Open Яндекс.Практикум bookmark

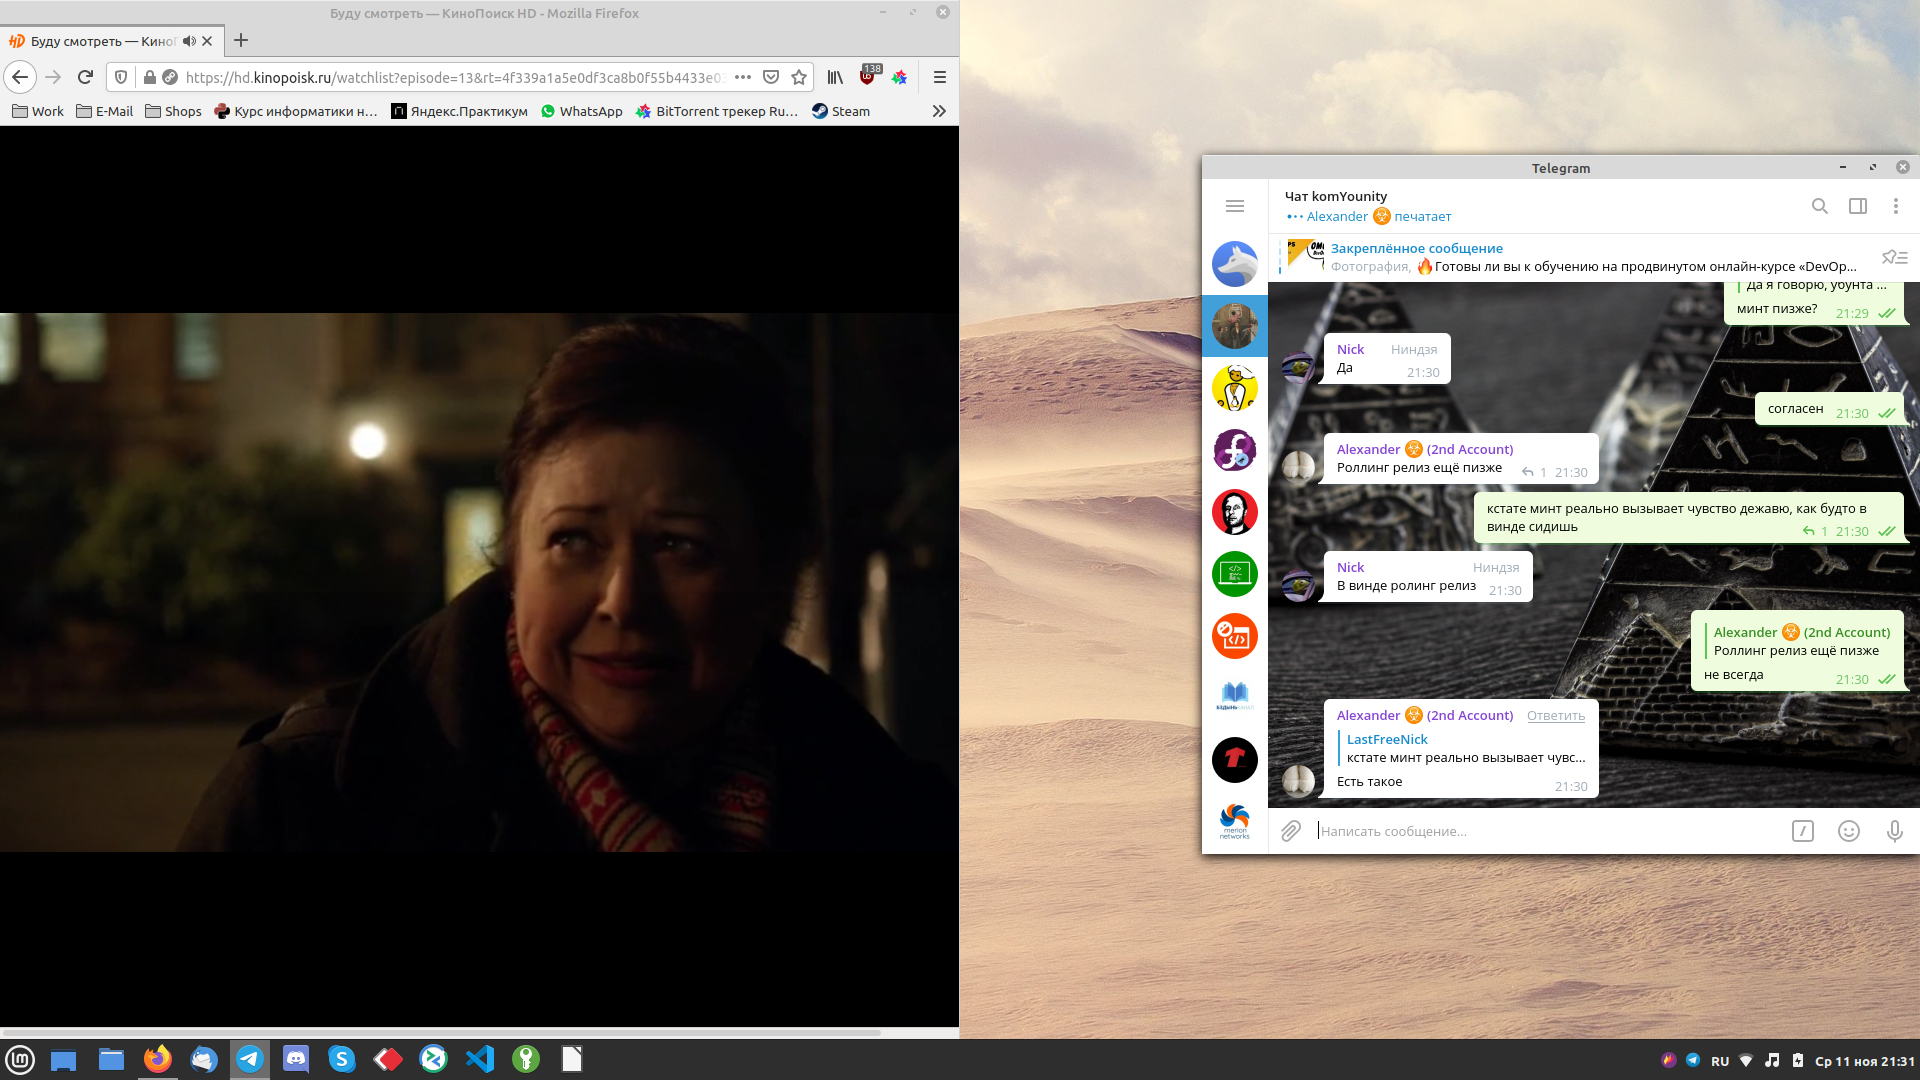(x=460, y=111)
